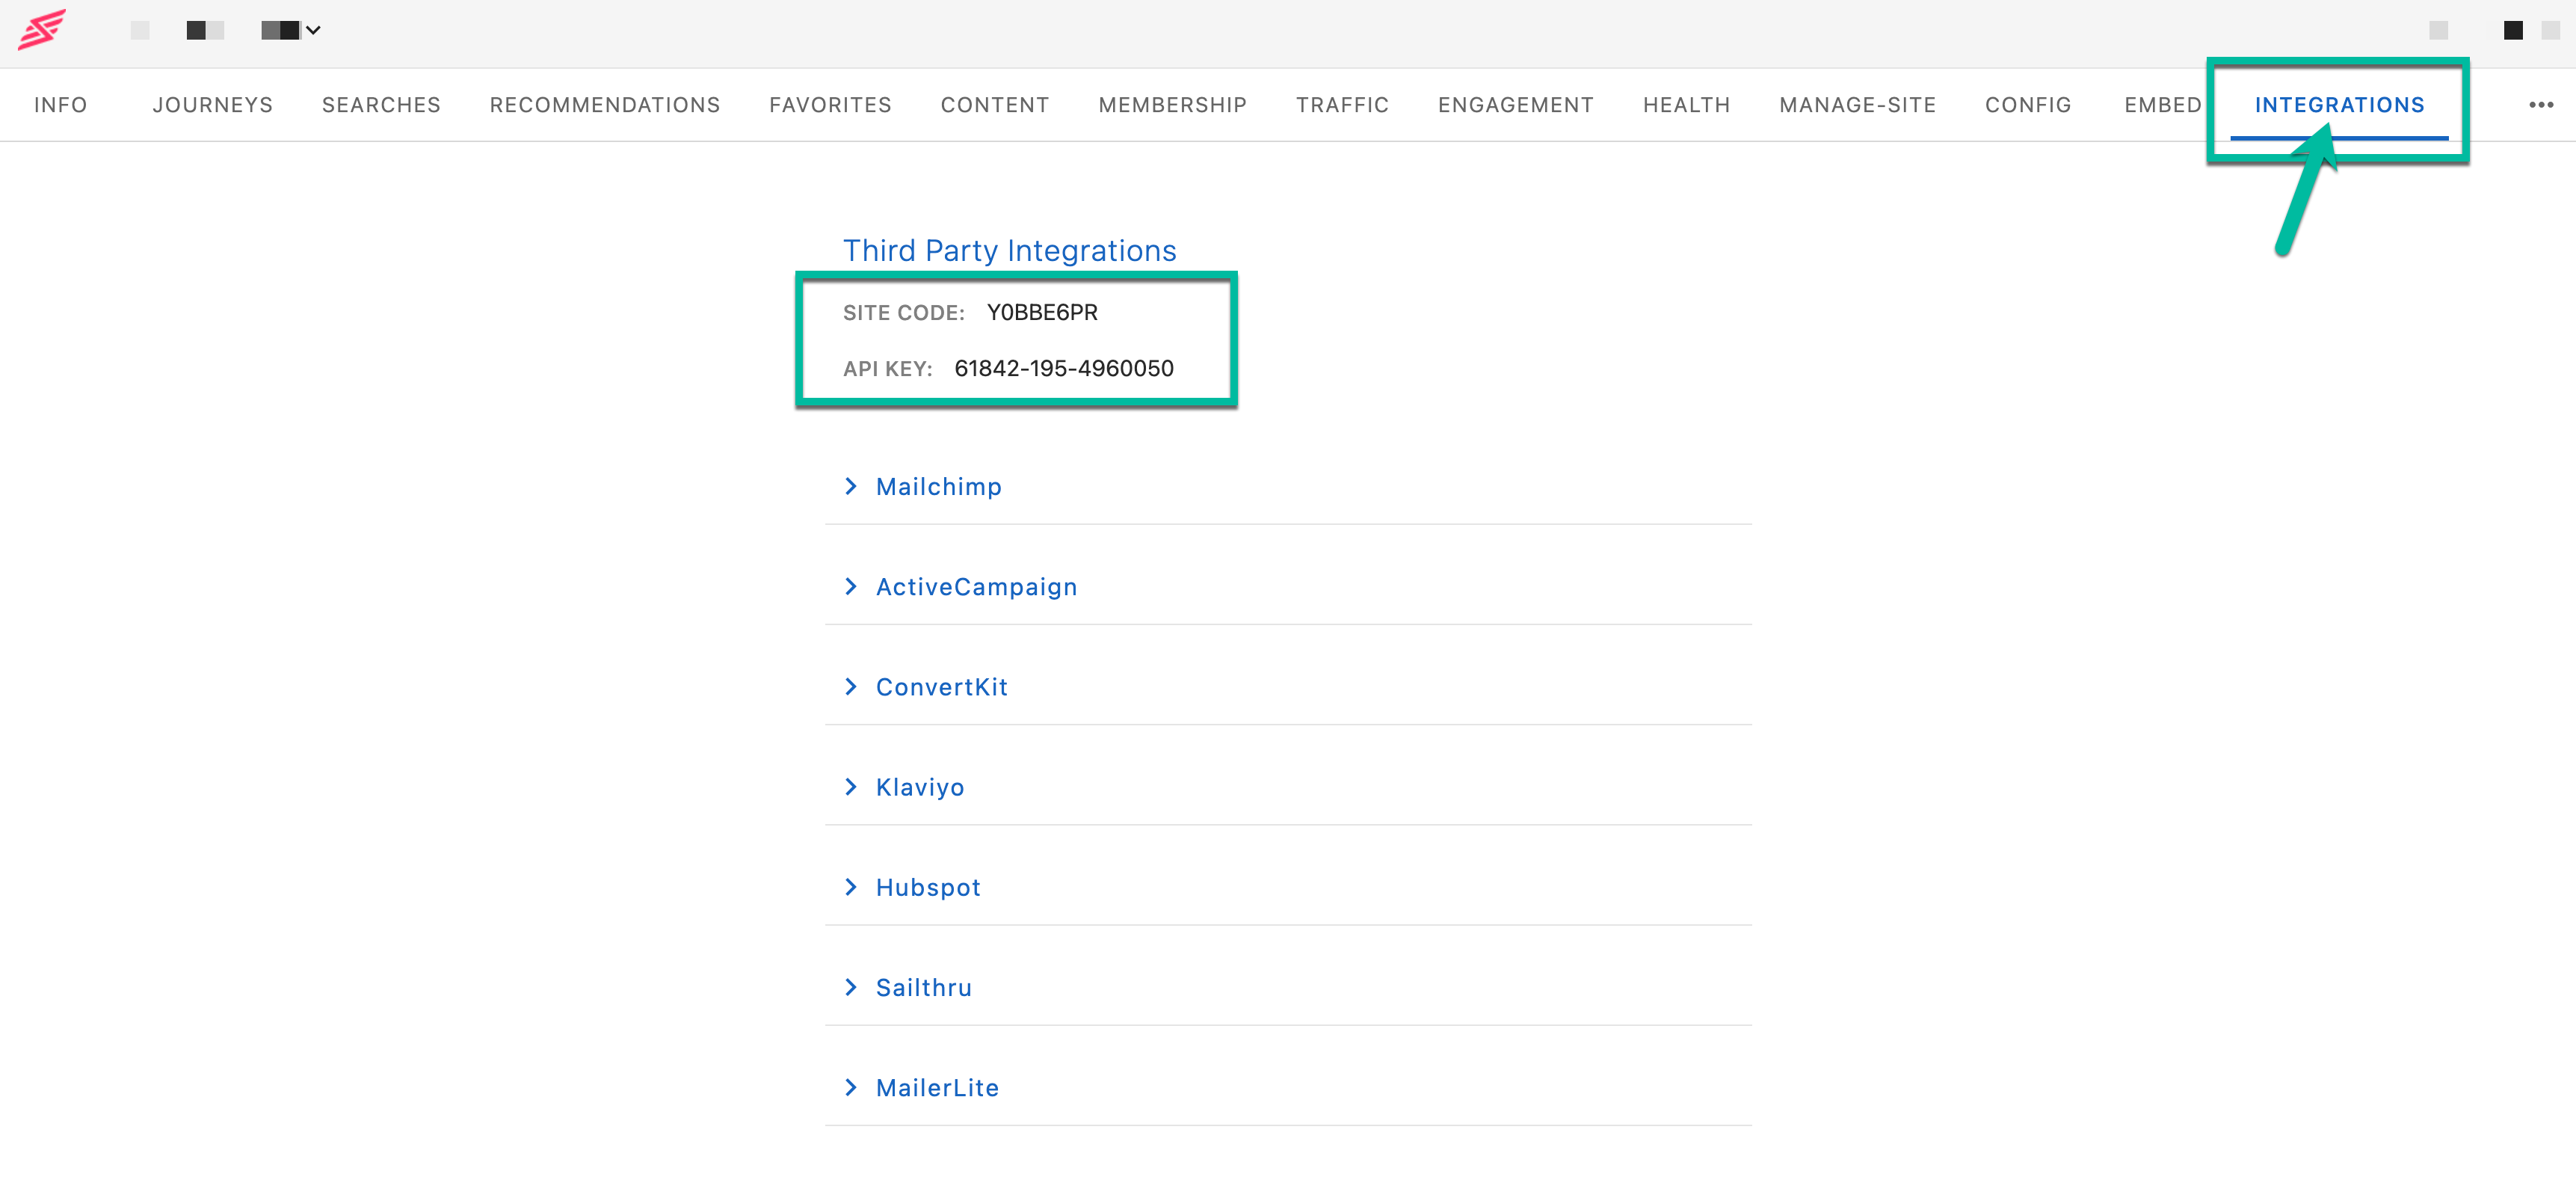Expand the MailerLite chevron
Image resolution: width=2576 pixels, height=1180 pixels.
851,1087
